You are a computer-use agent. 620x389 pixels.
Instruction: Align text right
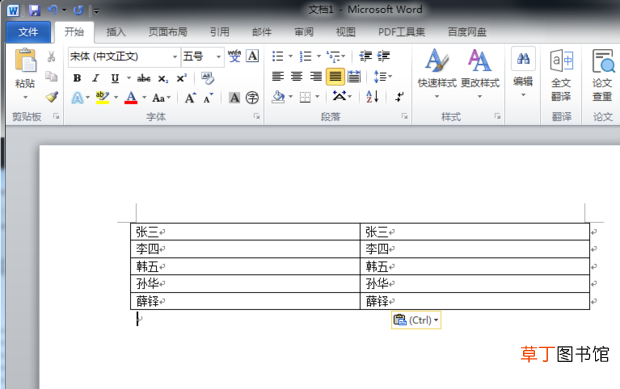pos(316,76)
